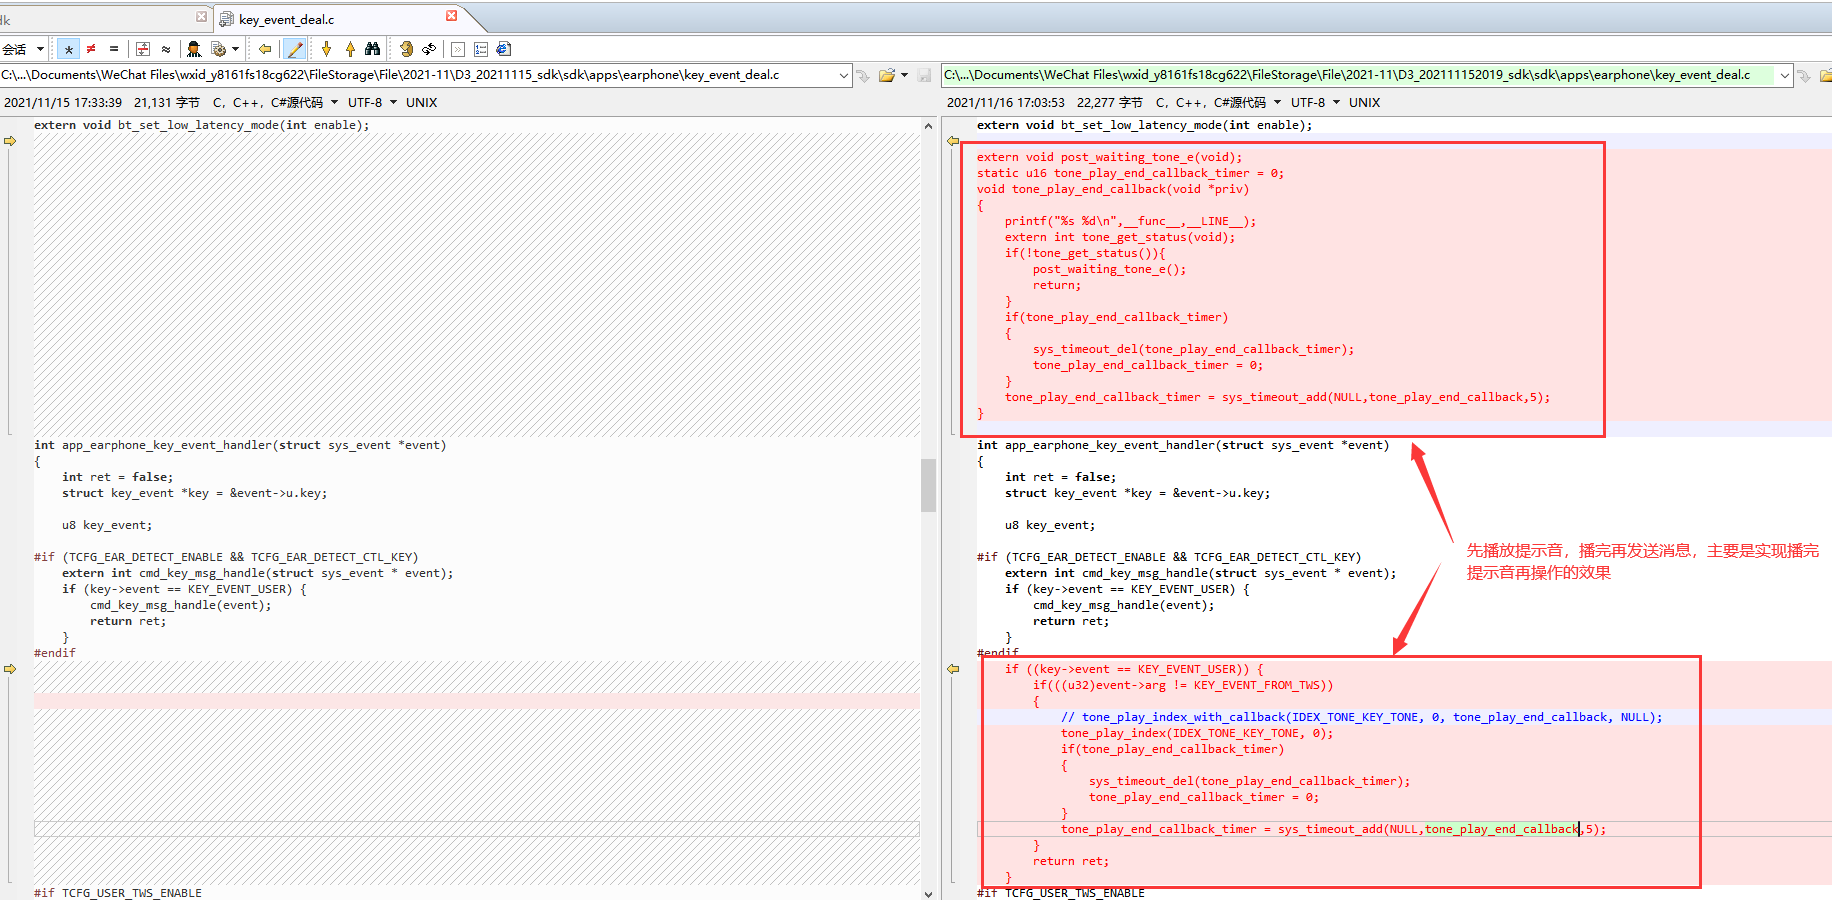Toggle the show same lines (=) filter
The image size is (1832, 900).
114,49
